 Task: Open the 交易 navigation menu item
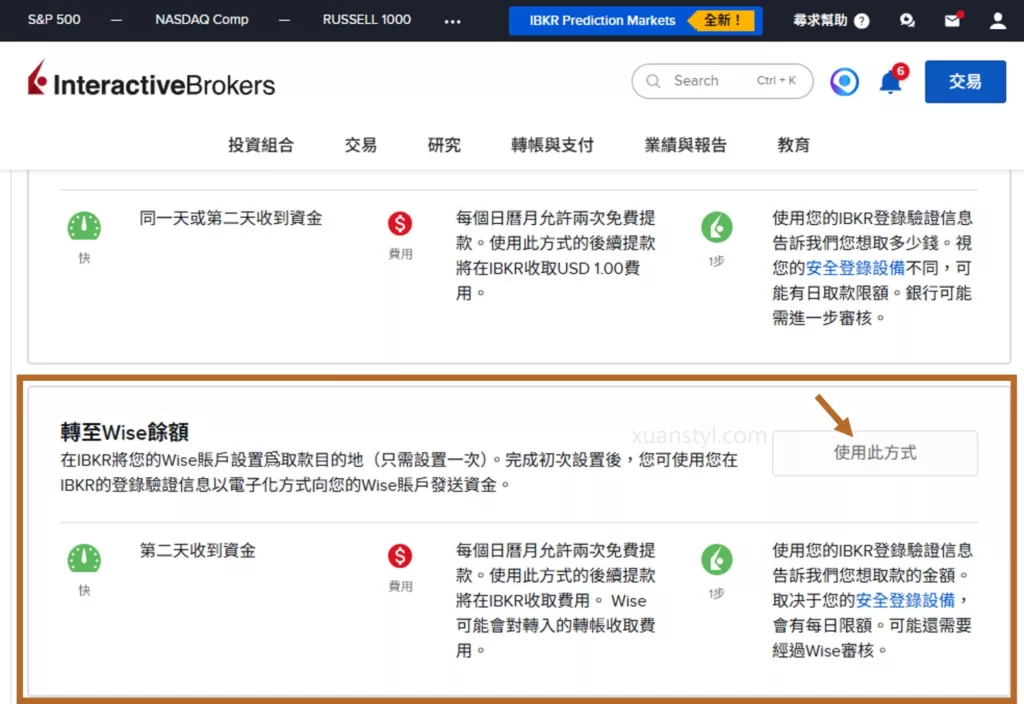pyautogui.click(x=360, y=144)
